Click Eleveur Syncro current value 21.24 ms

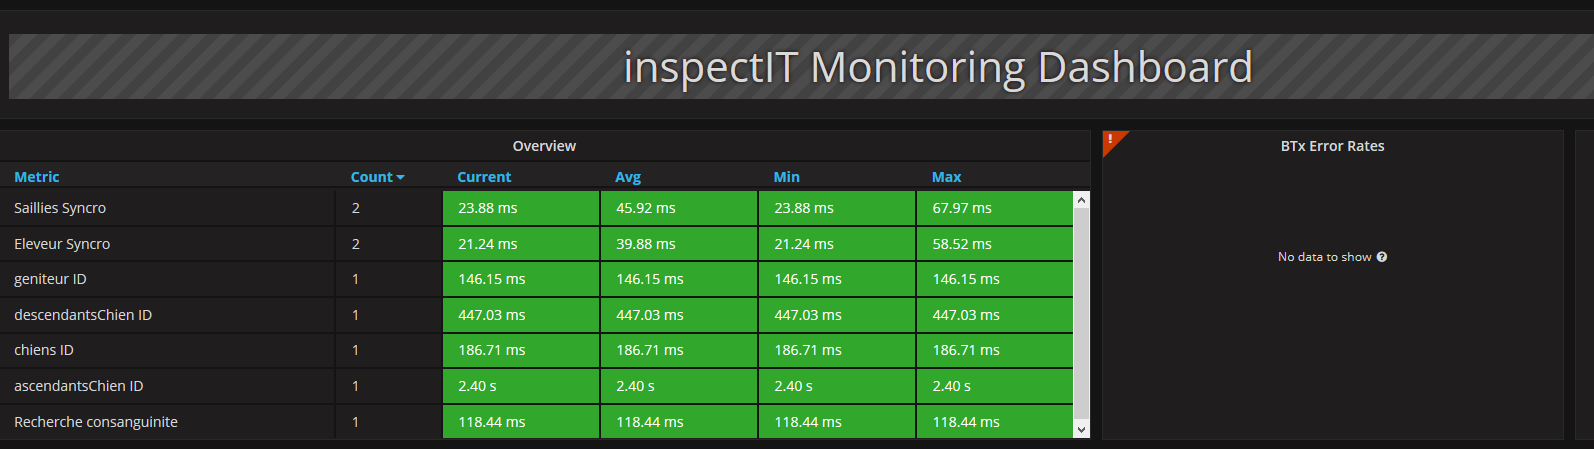click(x=521, y=244)
